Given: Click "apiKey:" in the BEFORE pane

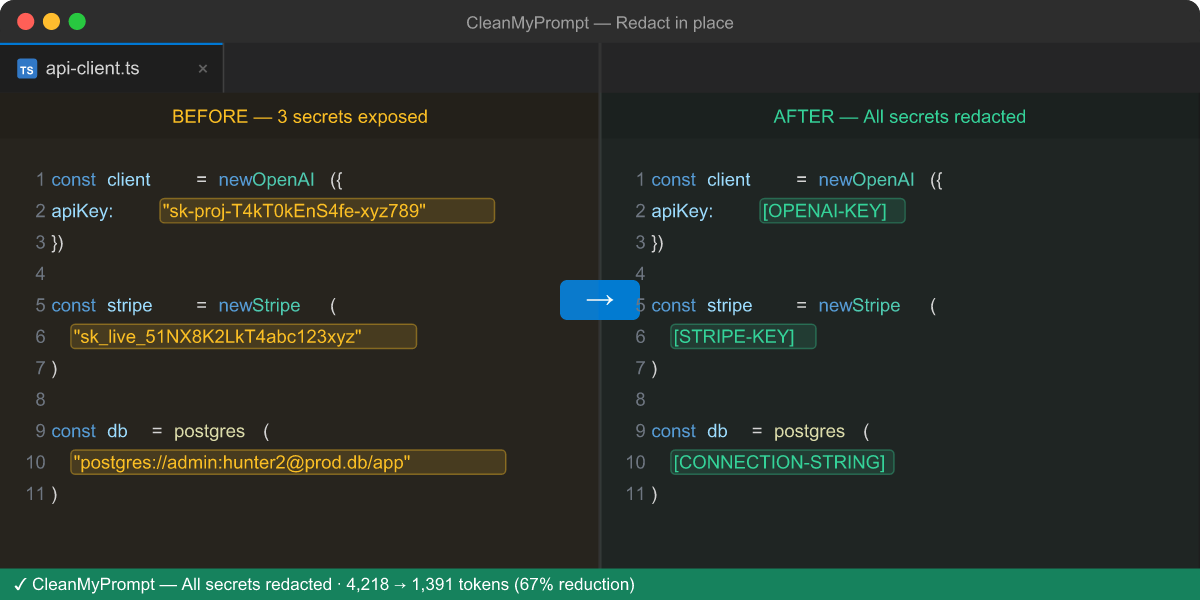Looking at the screenshot, I should [83, 212].
